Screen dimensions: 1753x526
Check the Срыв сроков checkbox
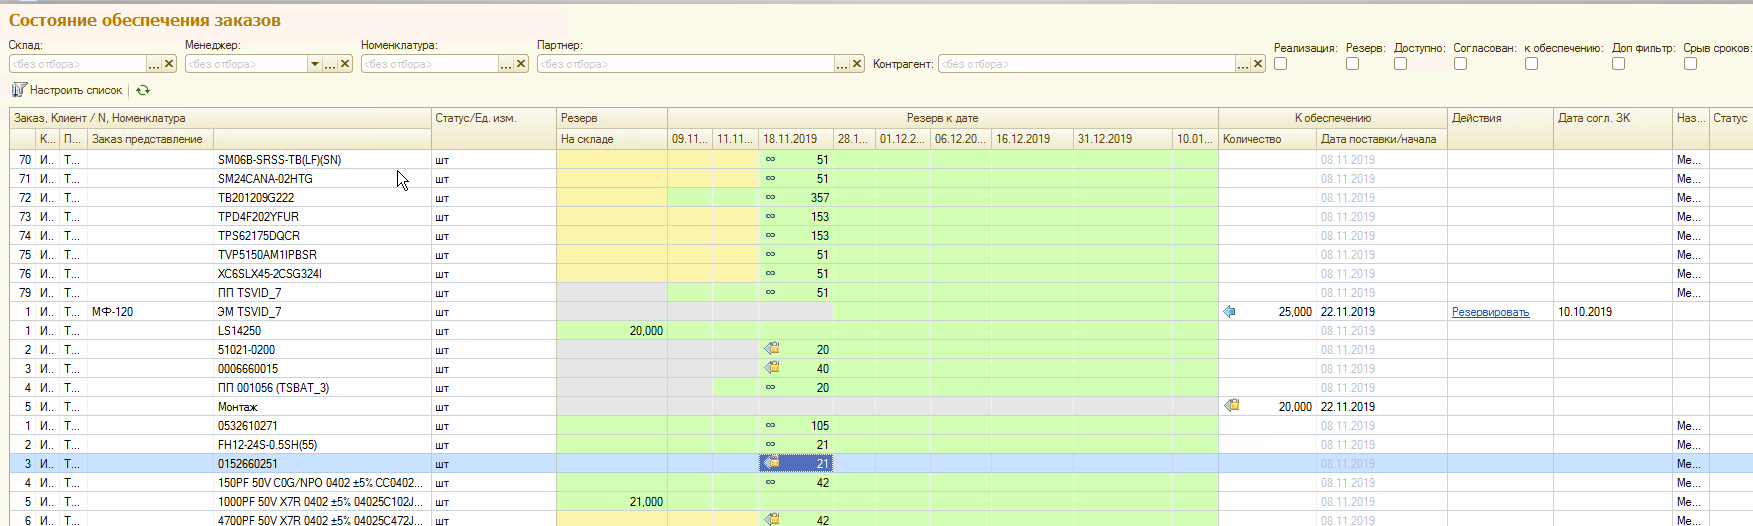pyautogui.click(x=1690, y=64)
